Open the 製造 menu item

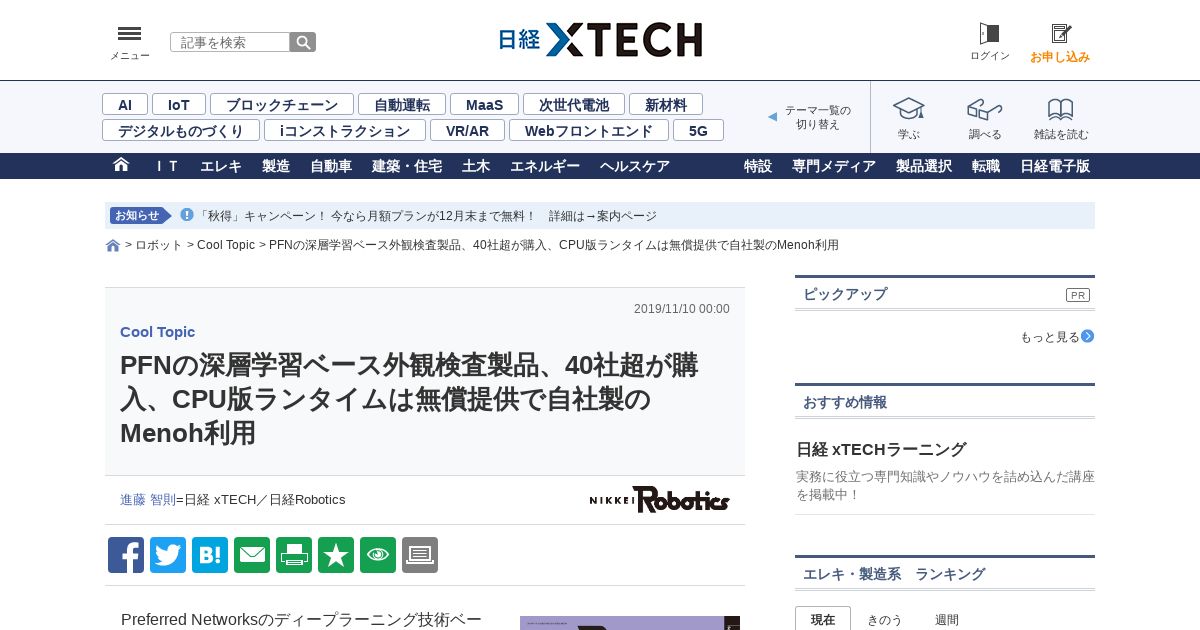276,166
